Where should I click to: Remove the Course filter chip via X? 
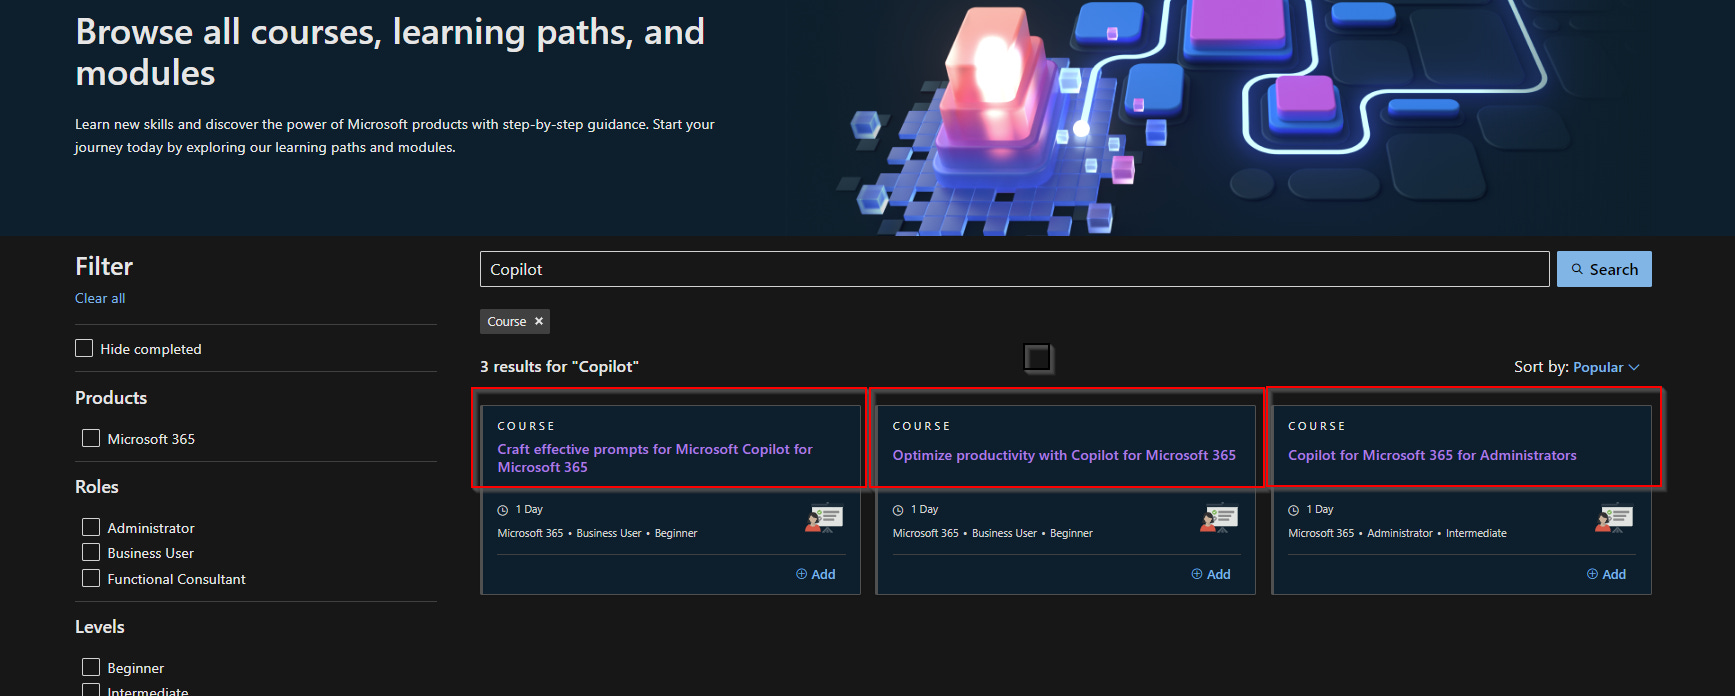539,321
